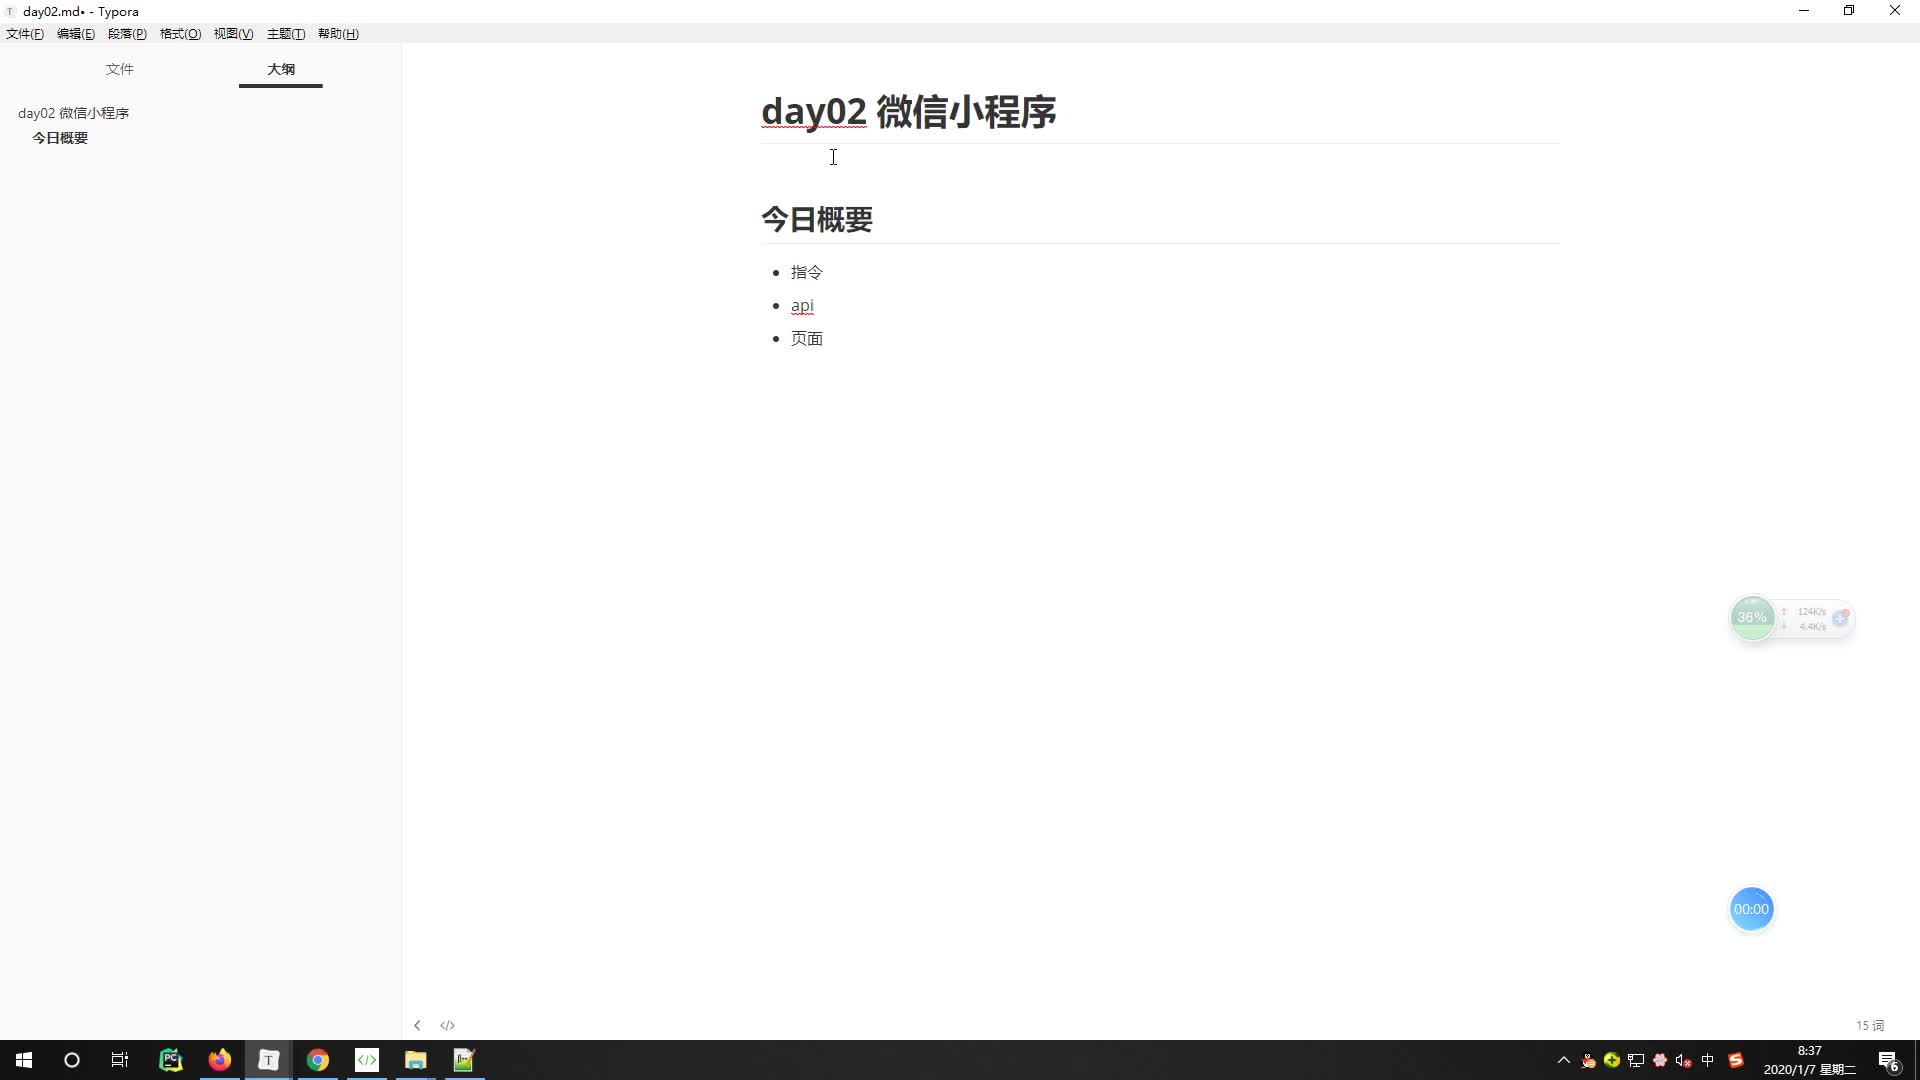The width and height of the screenshot is (1920, 1080).
Task: Click the blue 00:00 recording timer
Action: point(1751,909)
